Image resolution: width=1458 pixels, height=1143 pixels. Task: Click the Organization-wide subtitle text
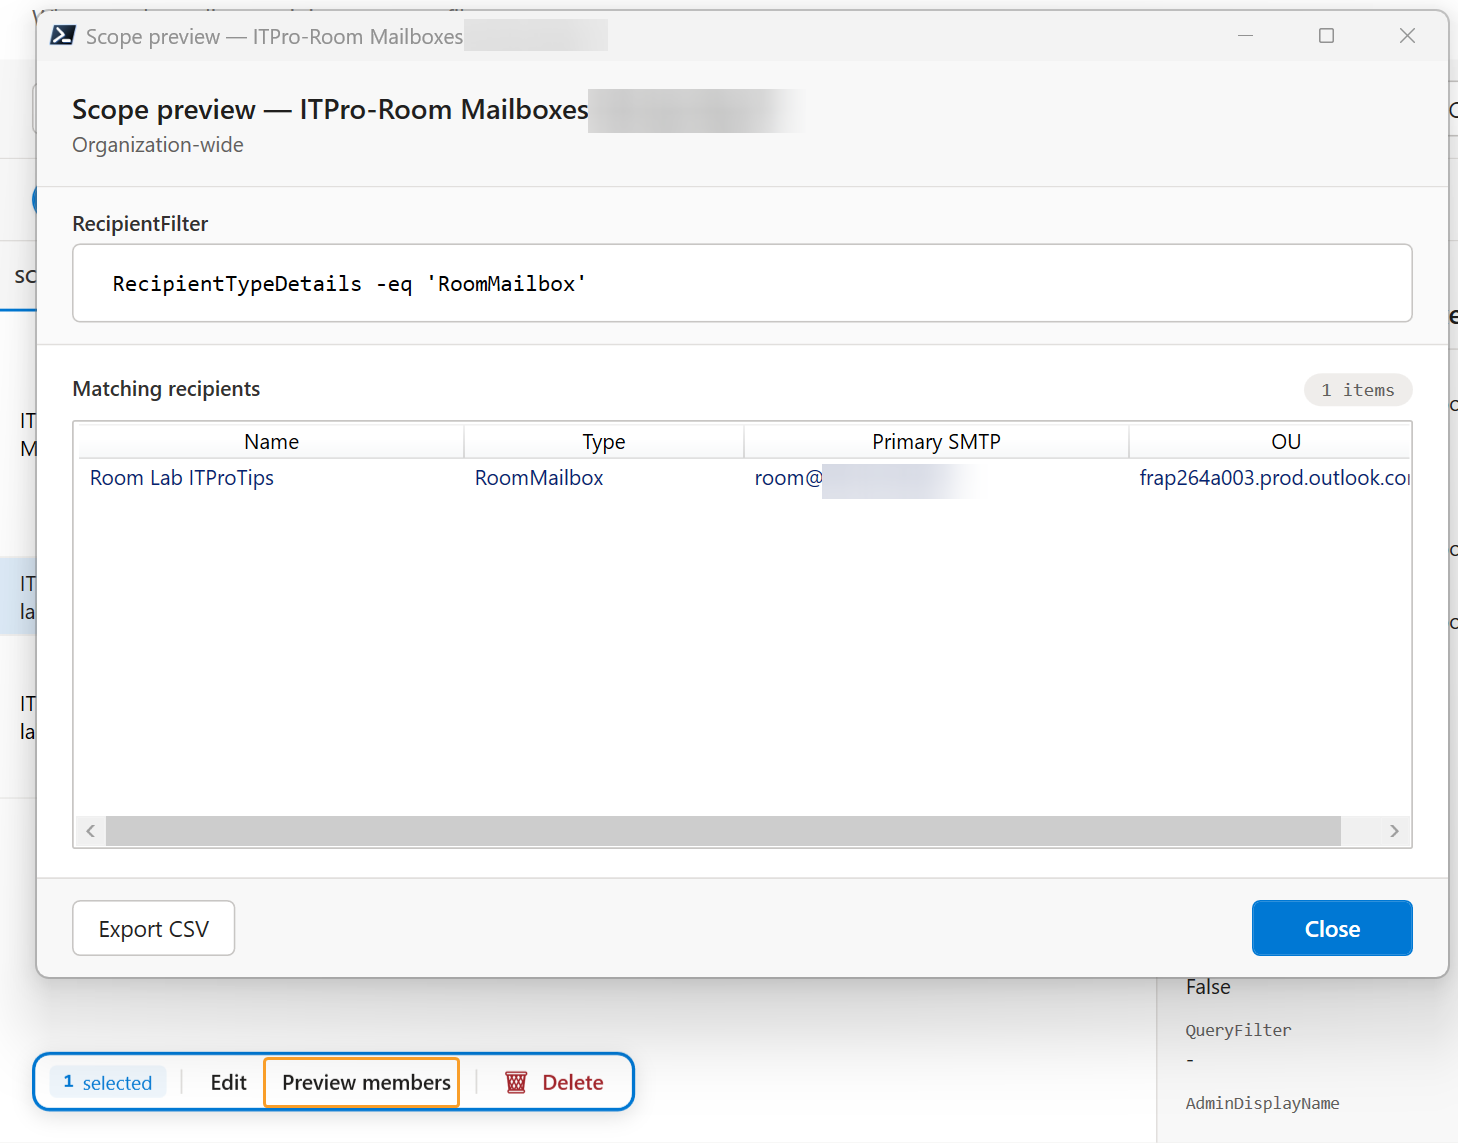158,145
